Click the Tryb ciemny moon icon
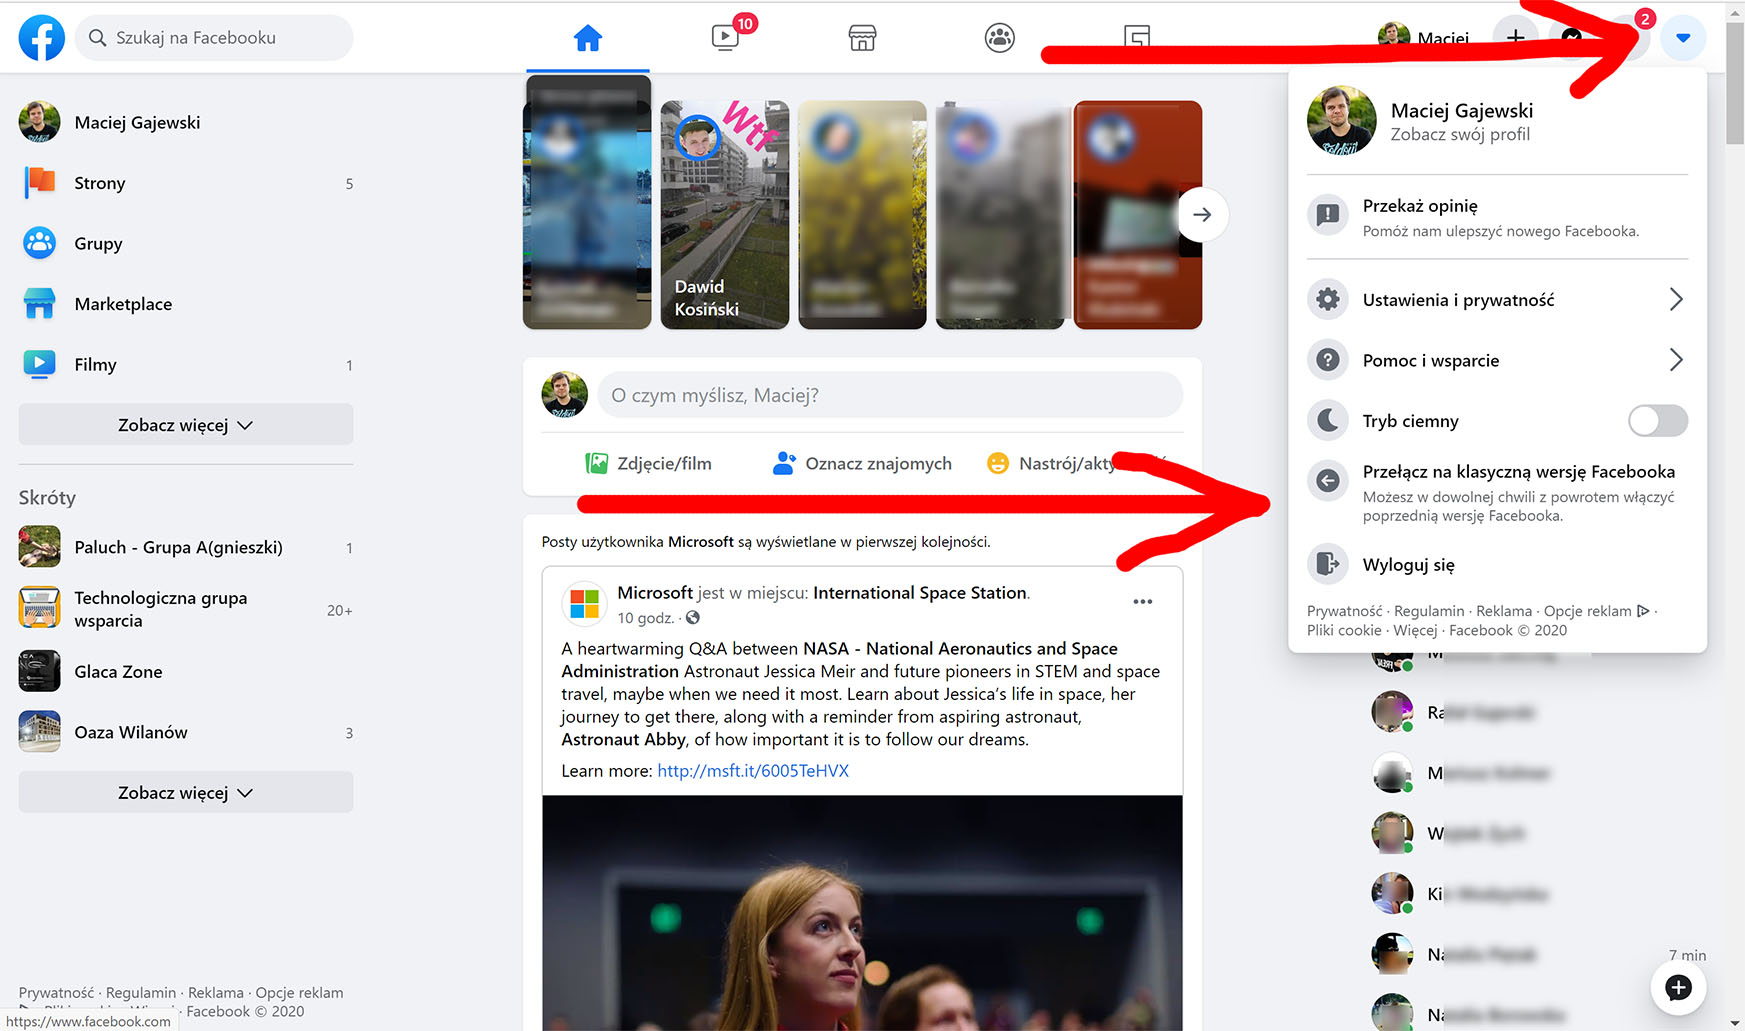The width and height of the screenshot is (1745, 1031). pos(1328,421)
